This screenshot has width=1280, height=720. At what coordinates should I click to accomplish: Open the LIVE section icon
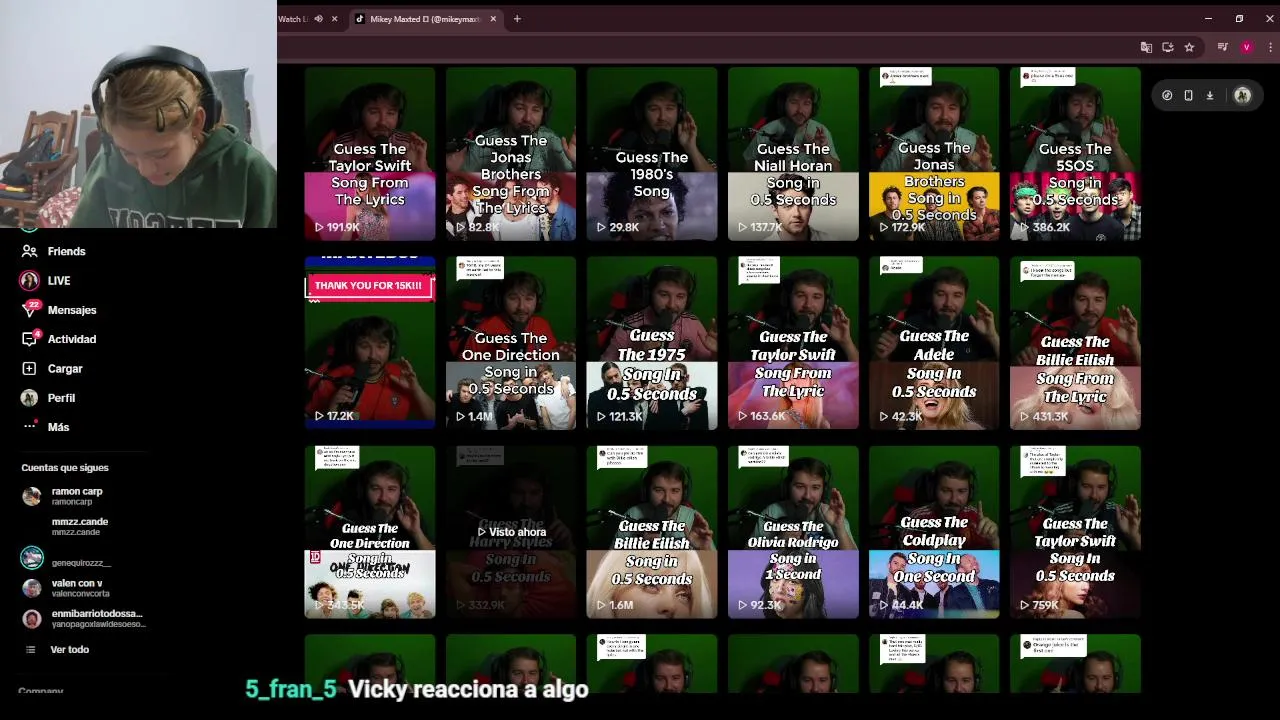pyautogui.click(x=29, y=281)
